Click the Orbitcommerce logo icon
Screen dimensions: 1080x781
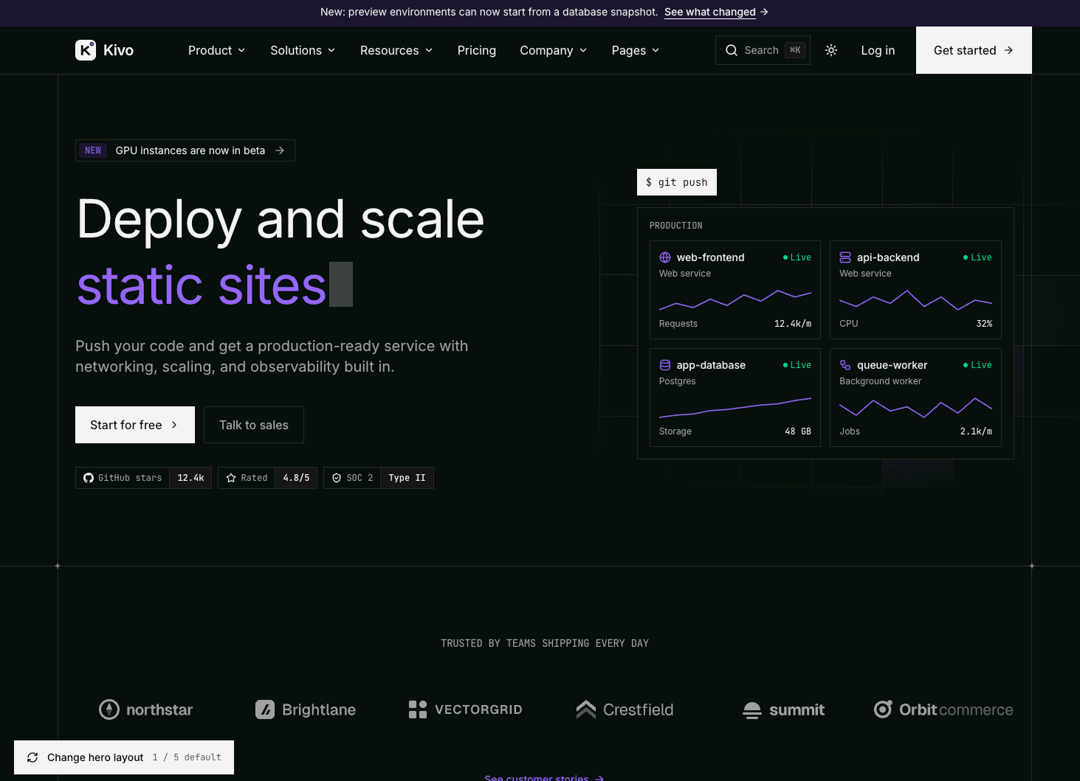pyautogui.click(x=883, y=709)
